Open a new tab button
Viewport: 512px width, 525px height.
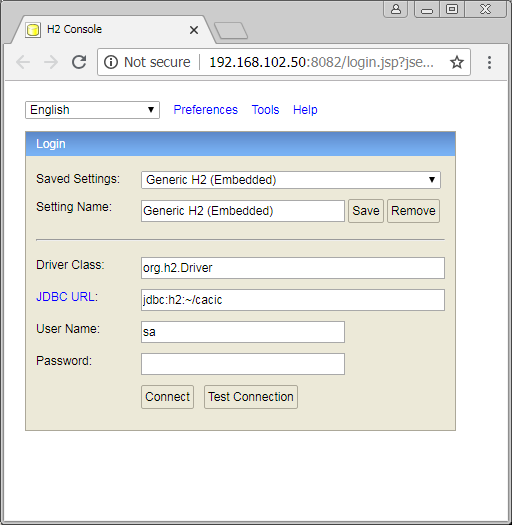coord(231,31)
